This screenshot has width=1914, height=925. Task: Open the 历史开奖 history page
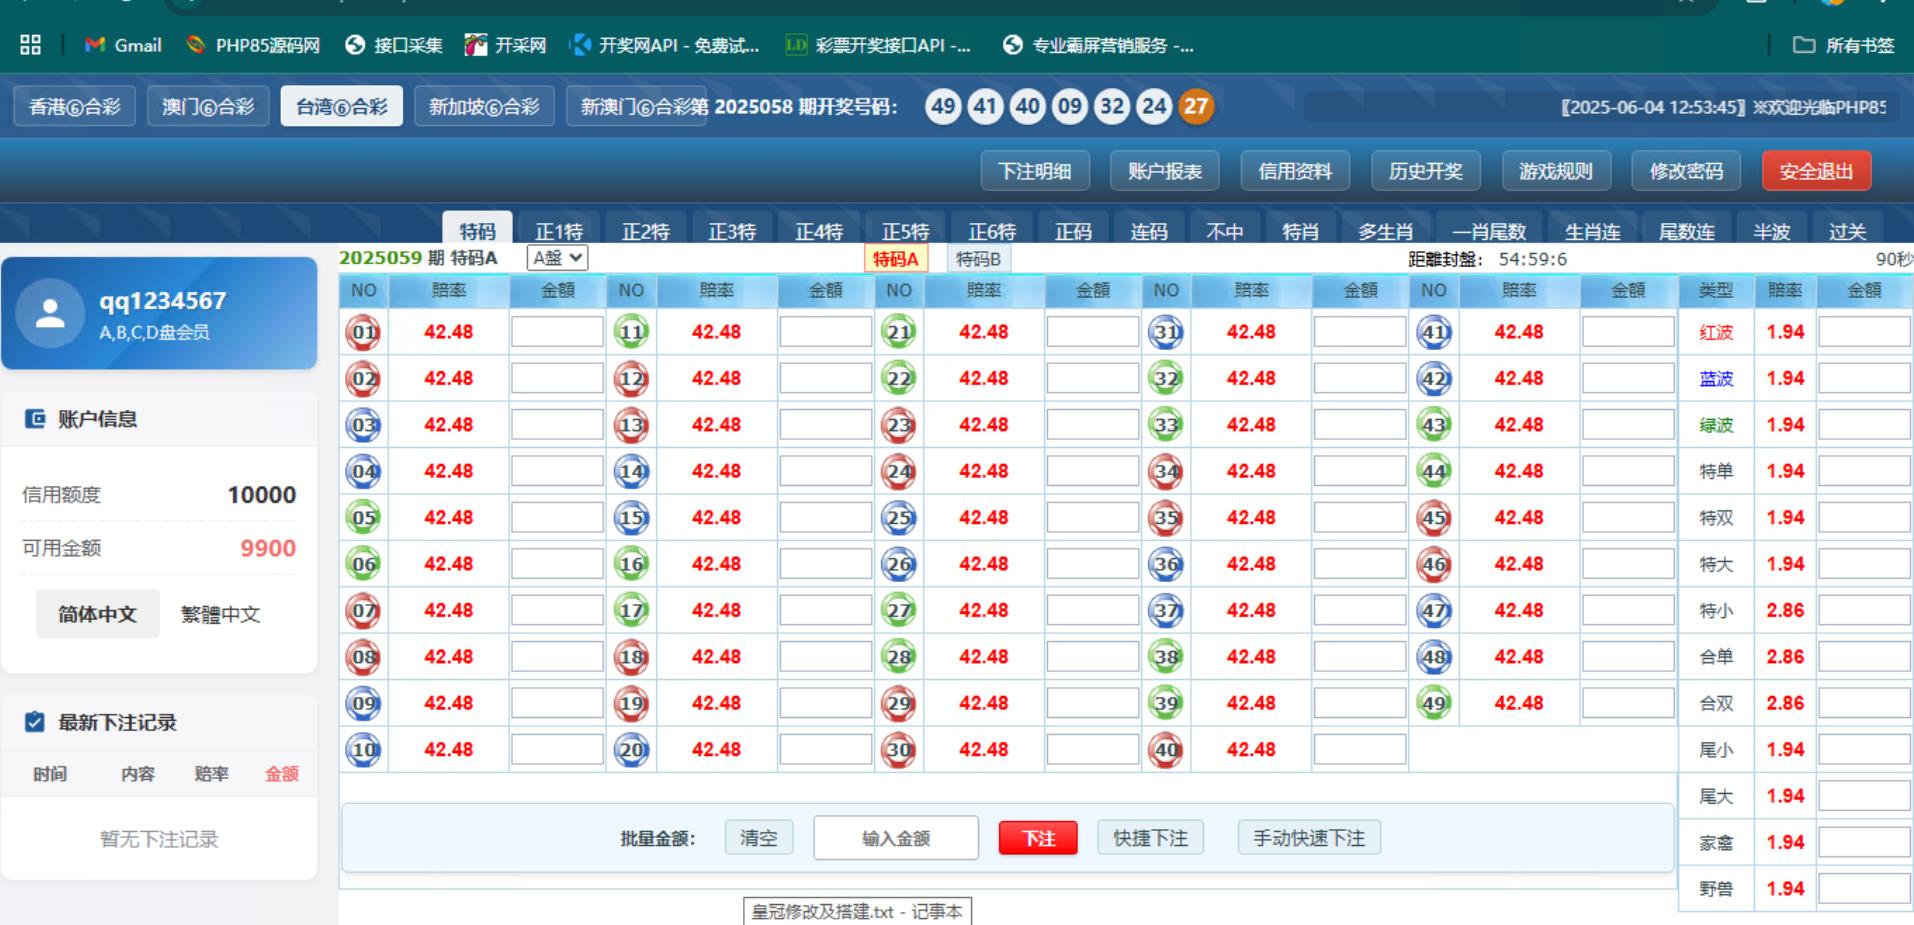click(1425, 171)
